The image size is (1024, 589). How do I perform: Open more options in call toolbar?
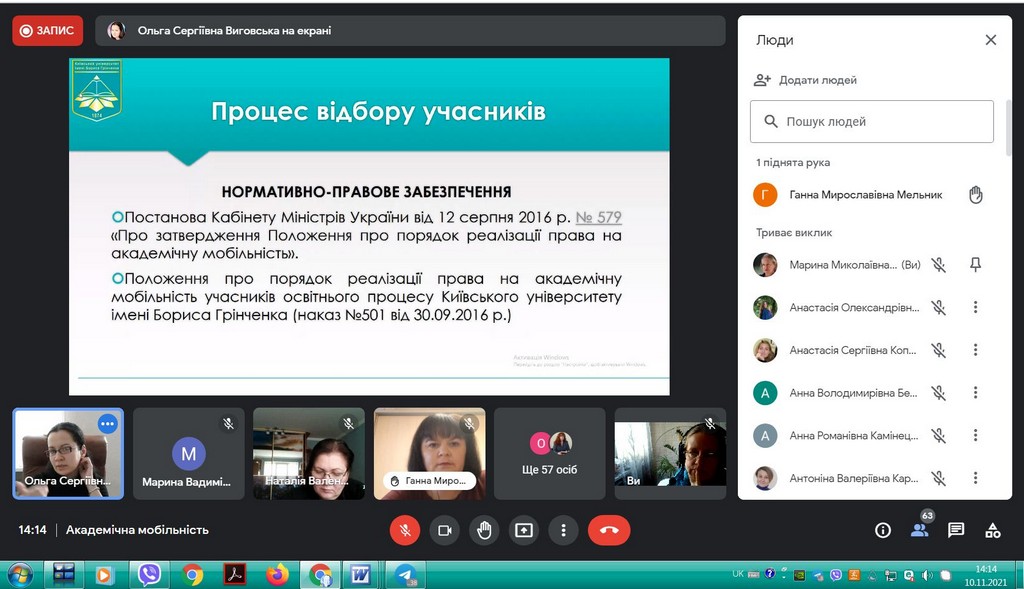[564, 530]
